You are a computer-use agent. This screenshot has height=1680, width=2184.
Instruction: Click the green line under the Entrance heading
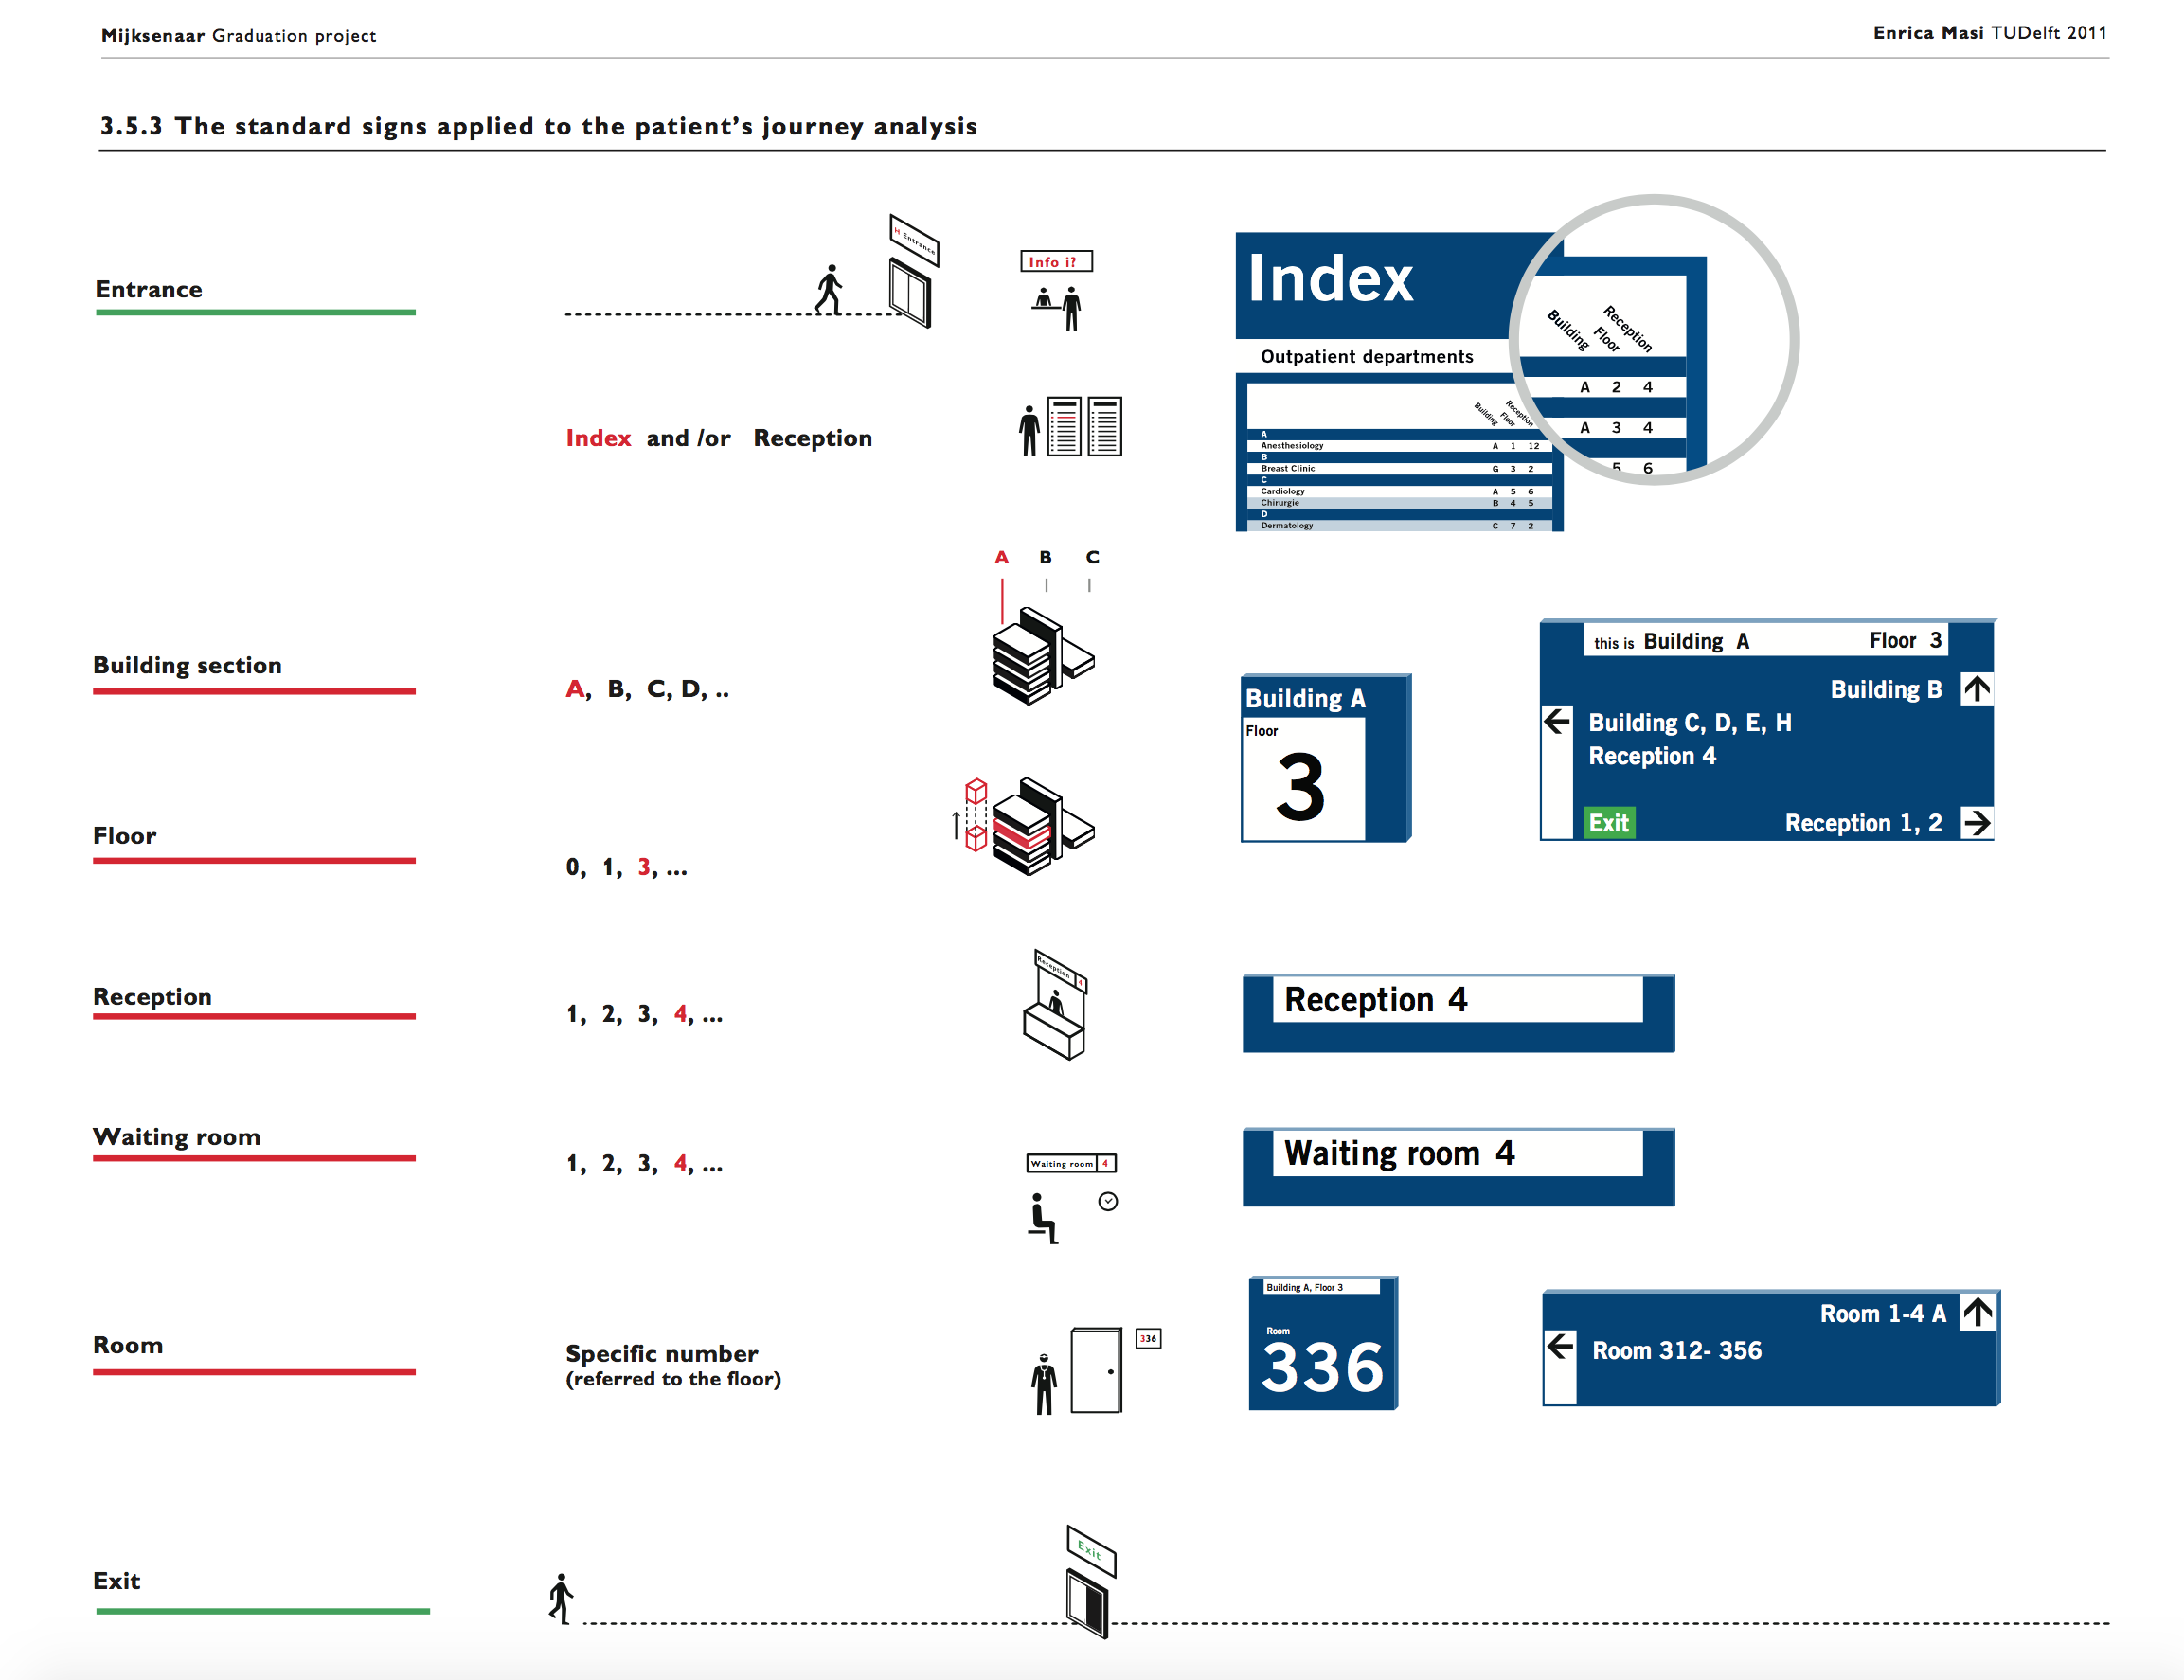tap(255, 313)
